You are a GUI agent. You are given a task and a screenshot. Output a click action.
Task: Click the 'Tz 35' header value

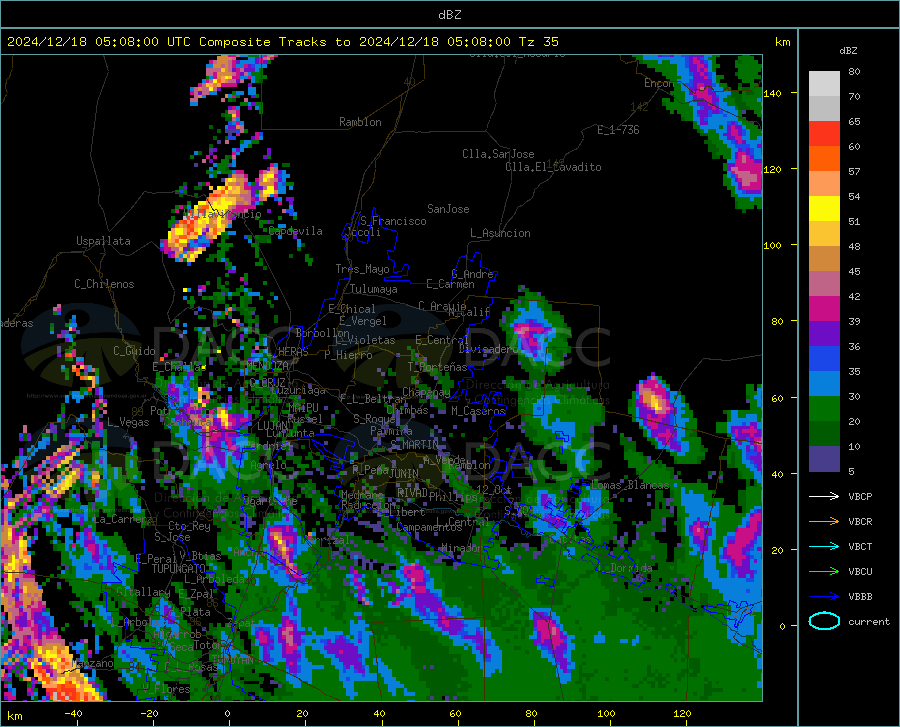click(538, 42)
